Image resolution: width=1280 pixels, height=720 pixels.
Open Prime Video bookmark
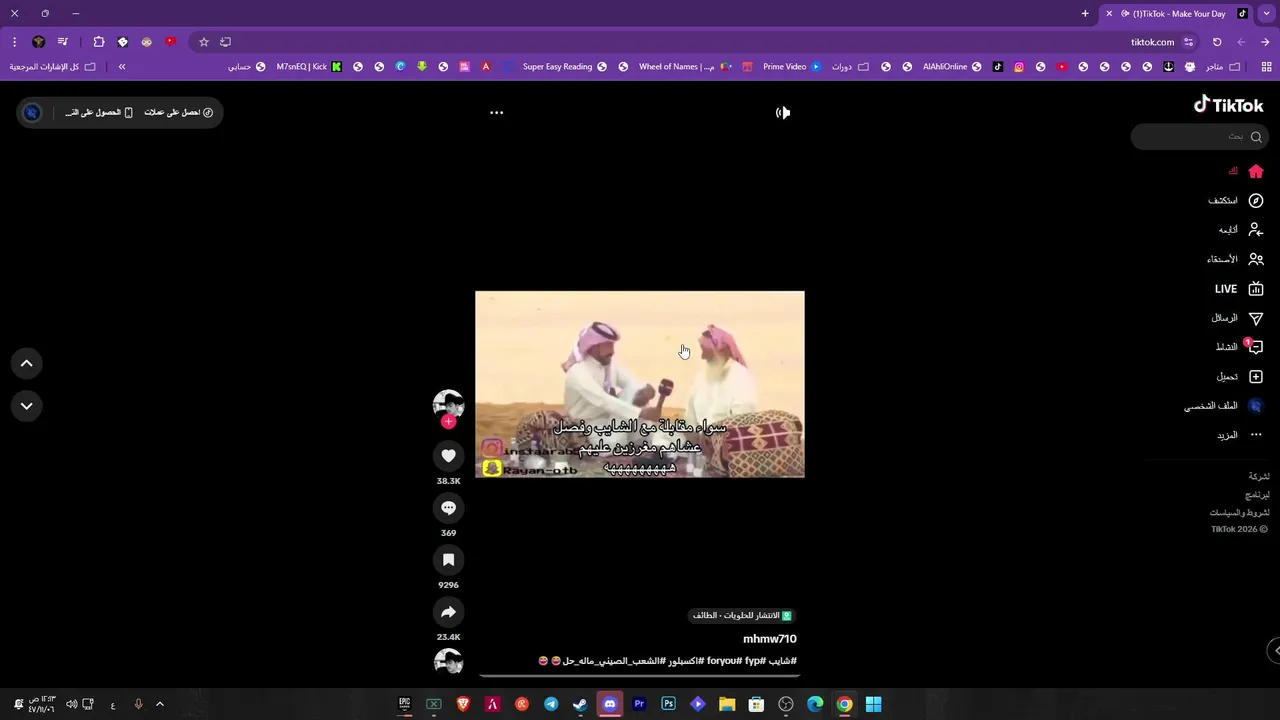click(x=792, y=67)
